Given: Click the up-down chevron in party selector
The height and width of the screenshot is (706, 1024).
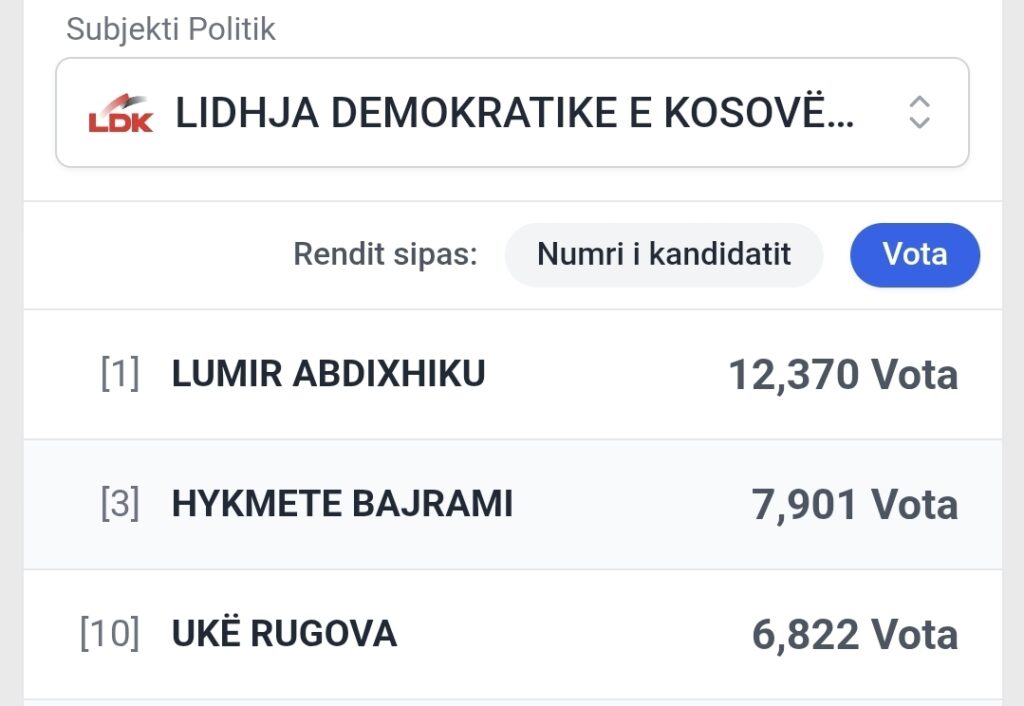Looking at the screenshot, I should tap(919, 113).
